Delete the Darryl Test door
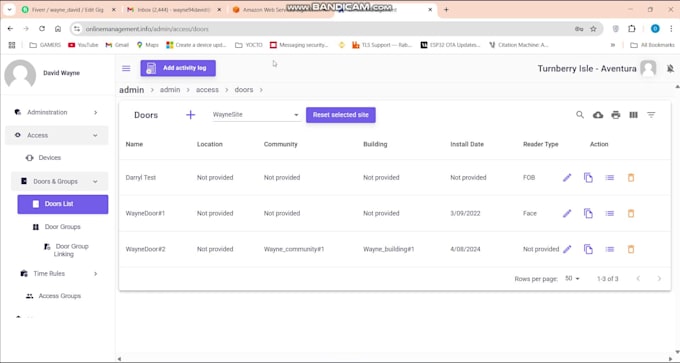 point(631,177)
